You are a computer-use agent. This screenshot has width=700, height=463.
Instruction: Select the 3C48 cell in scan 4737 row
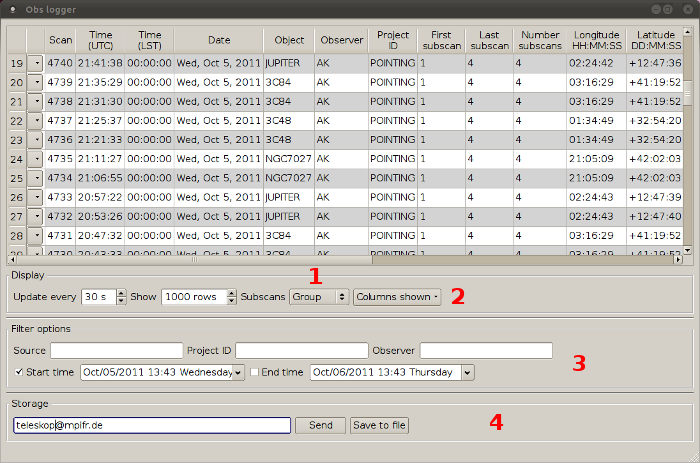[x=288, y=121]
